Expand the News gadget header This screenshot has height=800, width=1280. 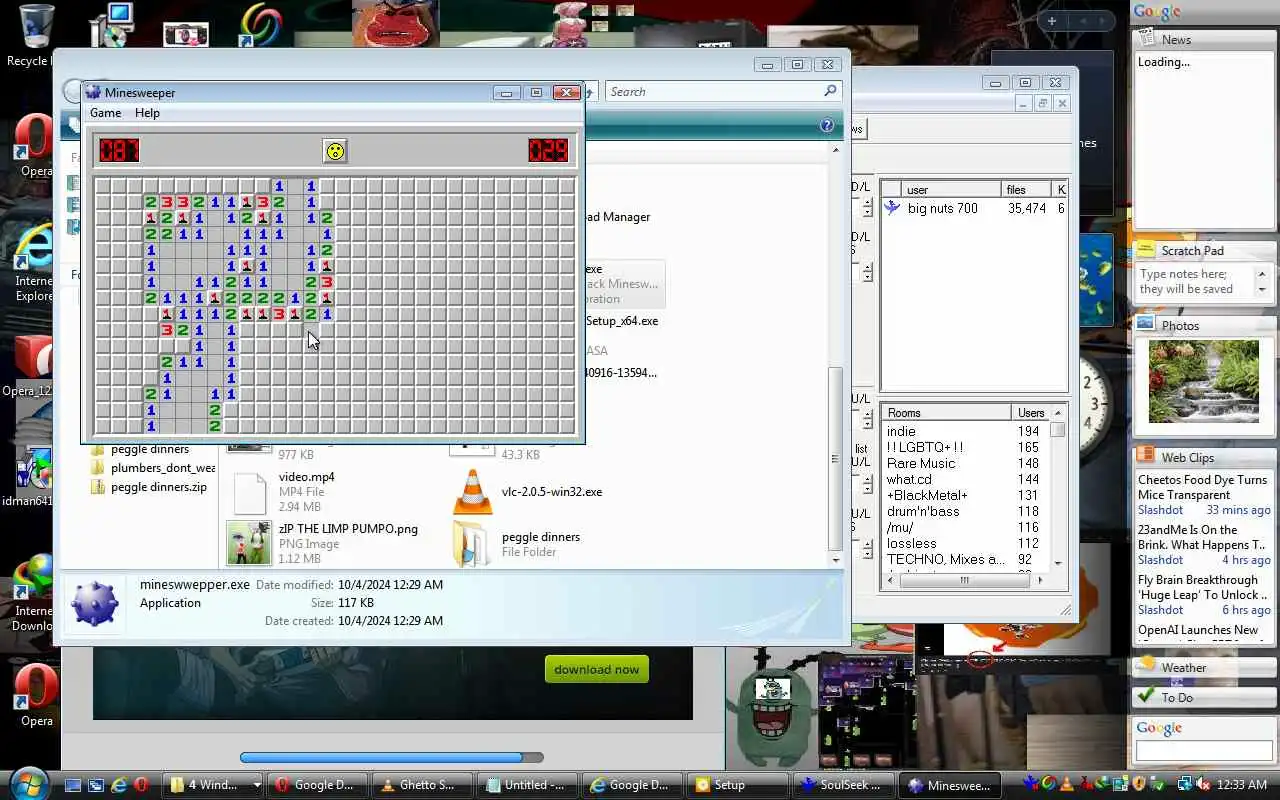click(x=1204, y=39)
